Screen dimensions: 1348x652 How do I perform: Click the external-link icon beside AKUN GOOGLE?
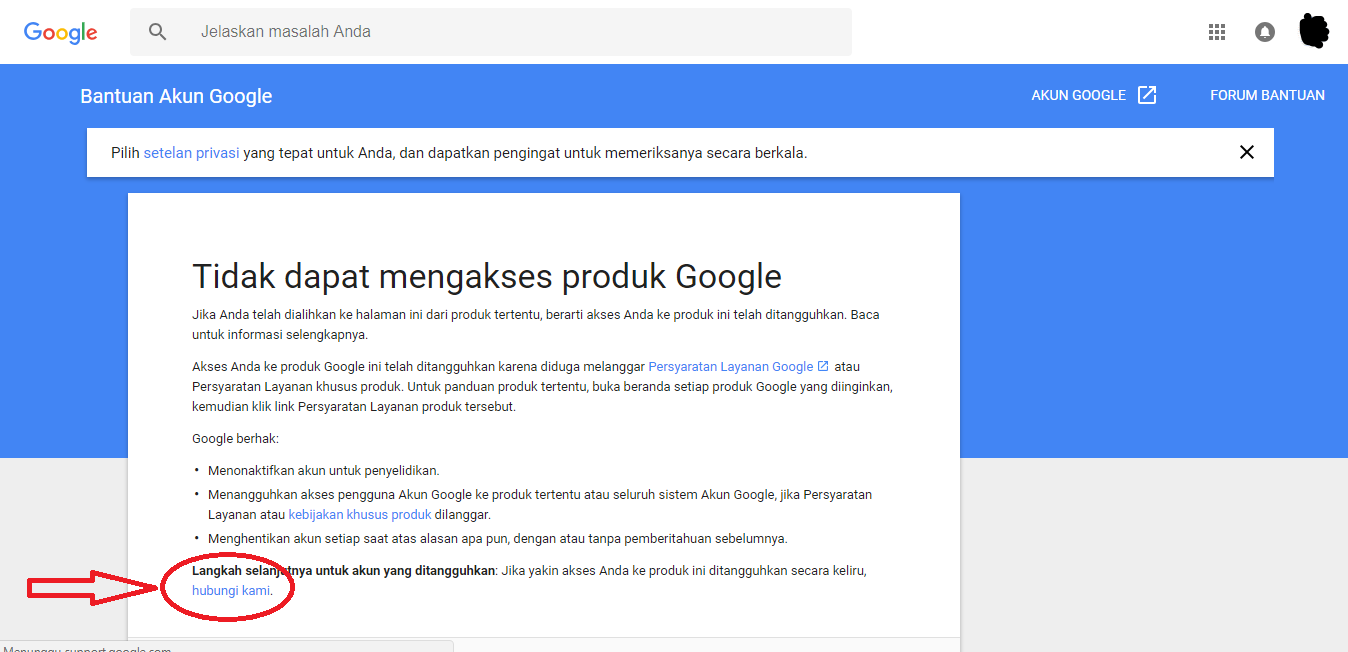point(1147,95)
